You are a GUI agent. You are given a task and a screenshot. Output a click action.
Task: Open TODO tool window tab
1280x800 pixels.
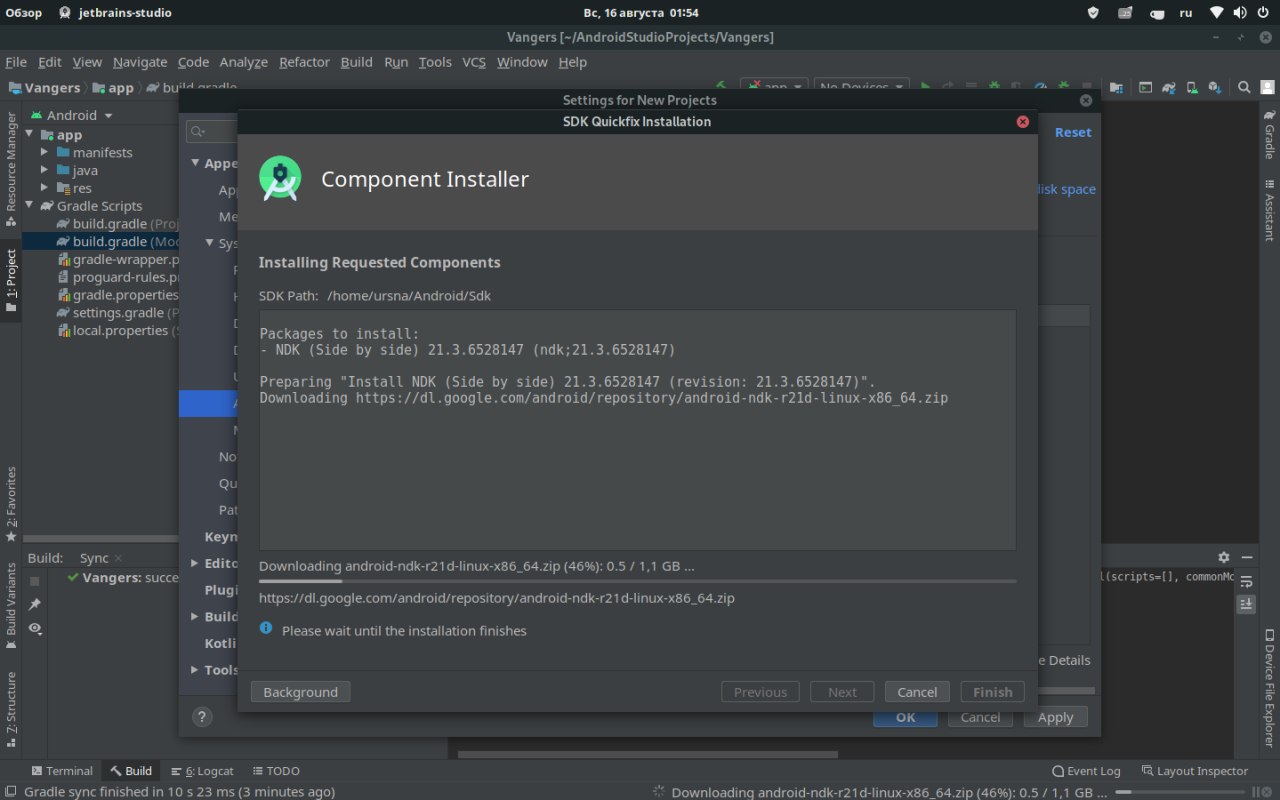(x=276, y=771)
